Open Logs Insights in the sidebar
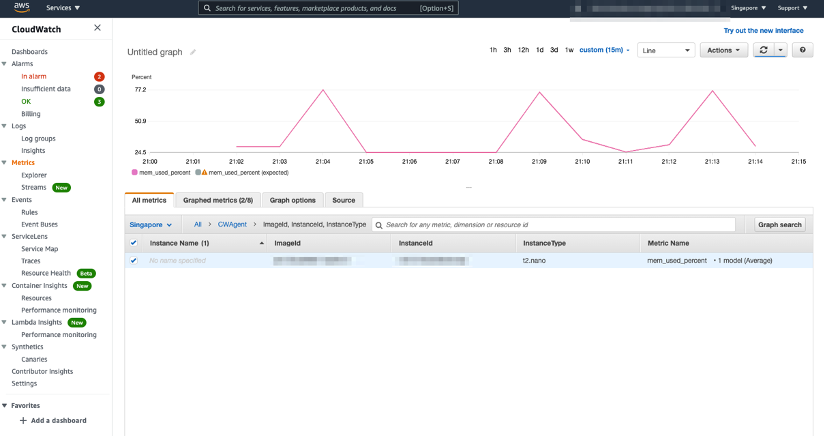 (33, 151)
